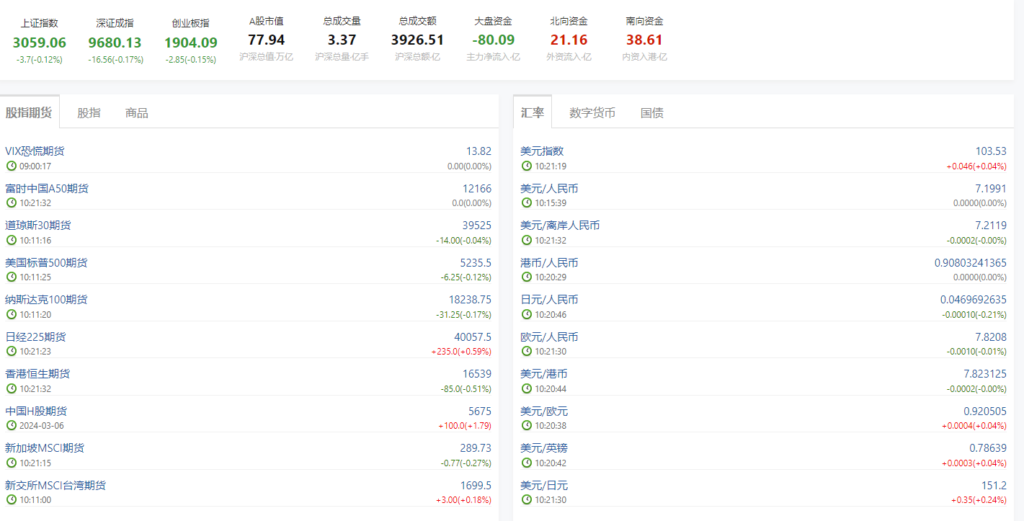The width and height of the screenshot is (1024, 521).
Task: Click the clock icon under VIX恐慌期货
Action: pyautogui.click(x=11, y=166)
